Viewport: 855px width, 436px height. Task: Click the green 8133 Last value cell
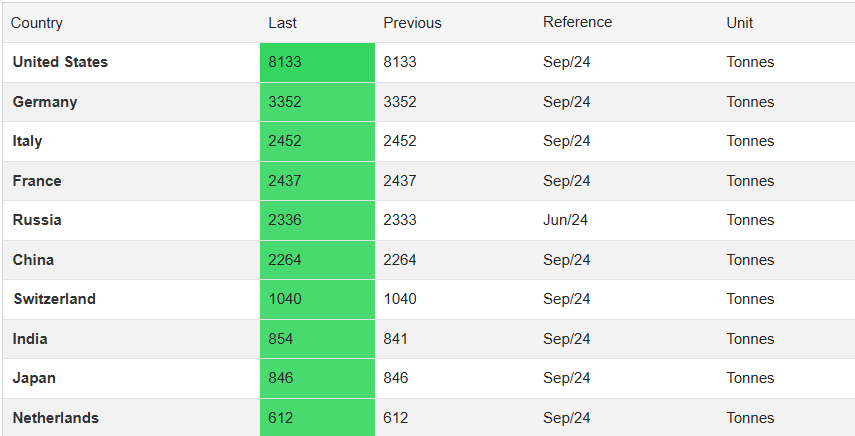click(x=285, y=62)
